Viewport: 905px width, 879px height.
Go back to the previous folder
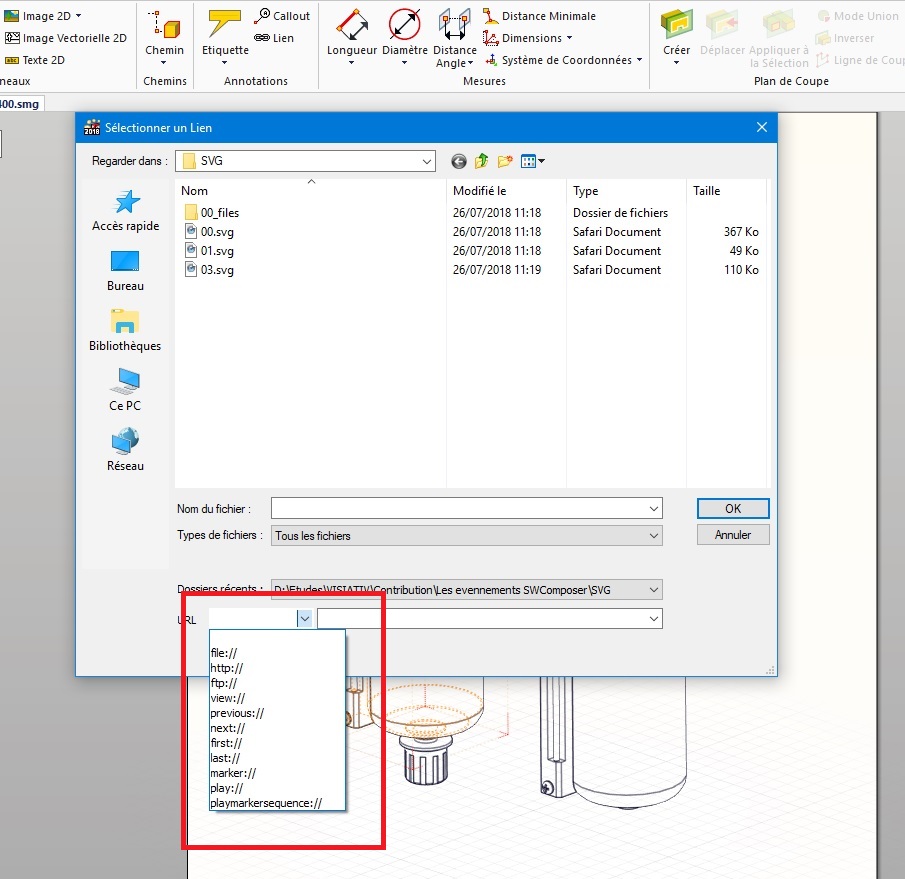click(459, 161)
